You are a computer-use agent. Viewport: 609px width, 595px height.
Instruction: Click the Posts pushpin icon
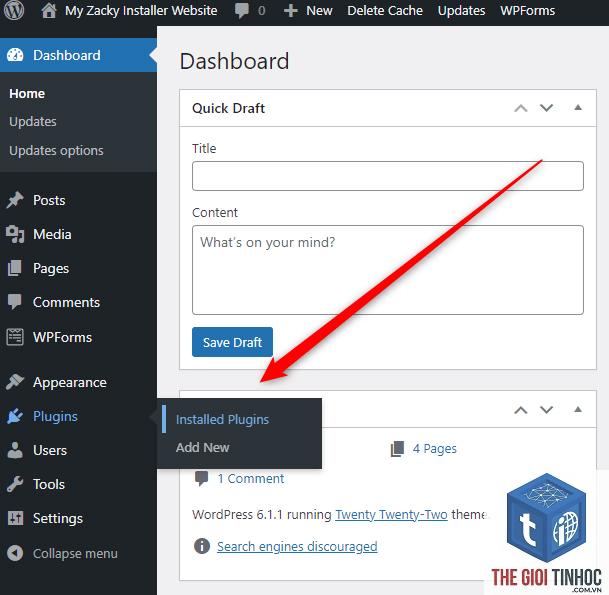point(15,200)
